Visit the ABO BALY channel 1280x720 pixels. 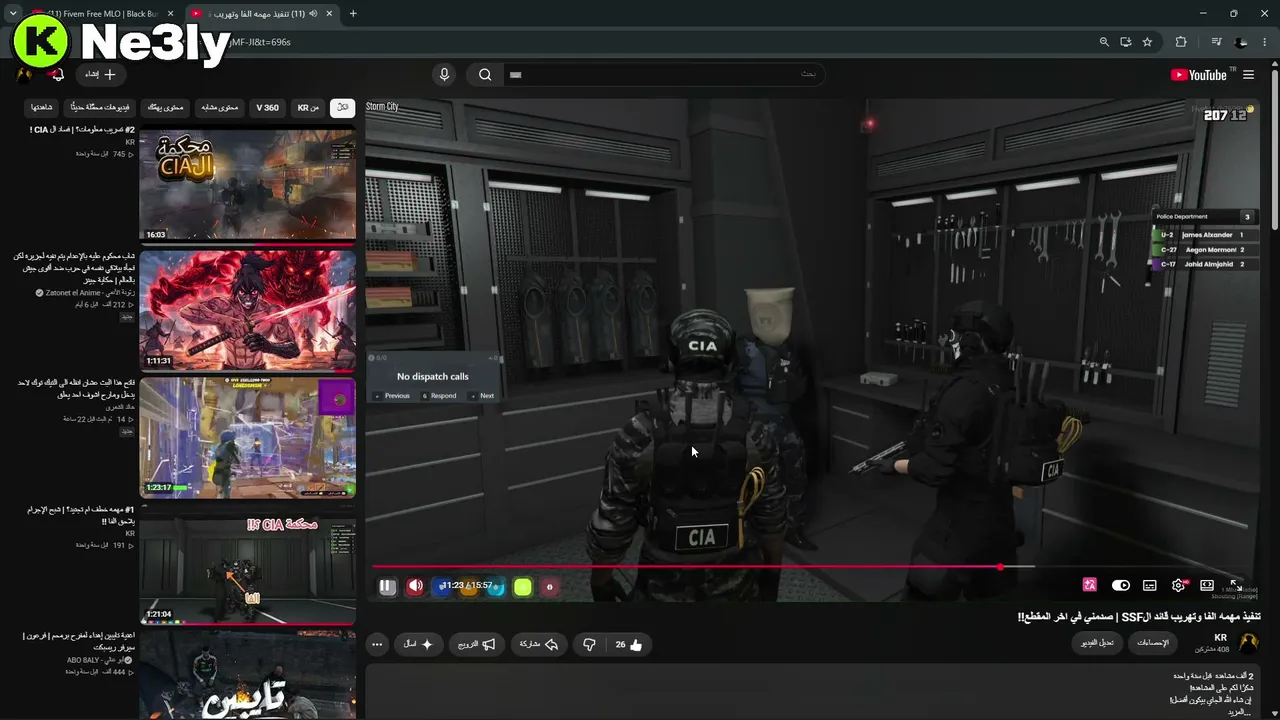(x=86, y=659)
